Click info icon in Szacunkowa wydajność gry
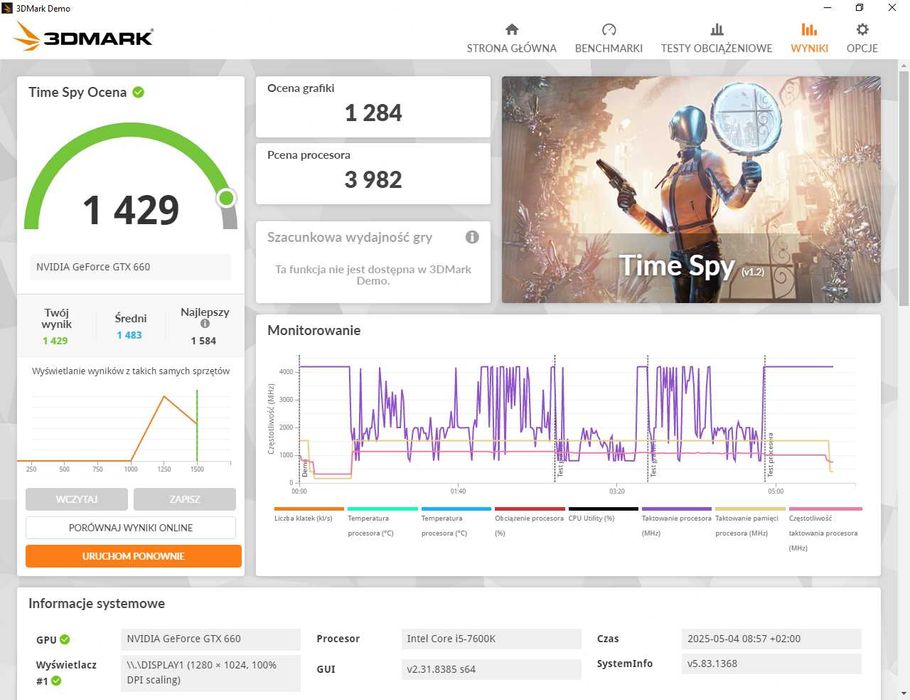This screenshot has height=700, width=910. pos(472,237)
